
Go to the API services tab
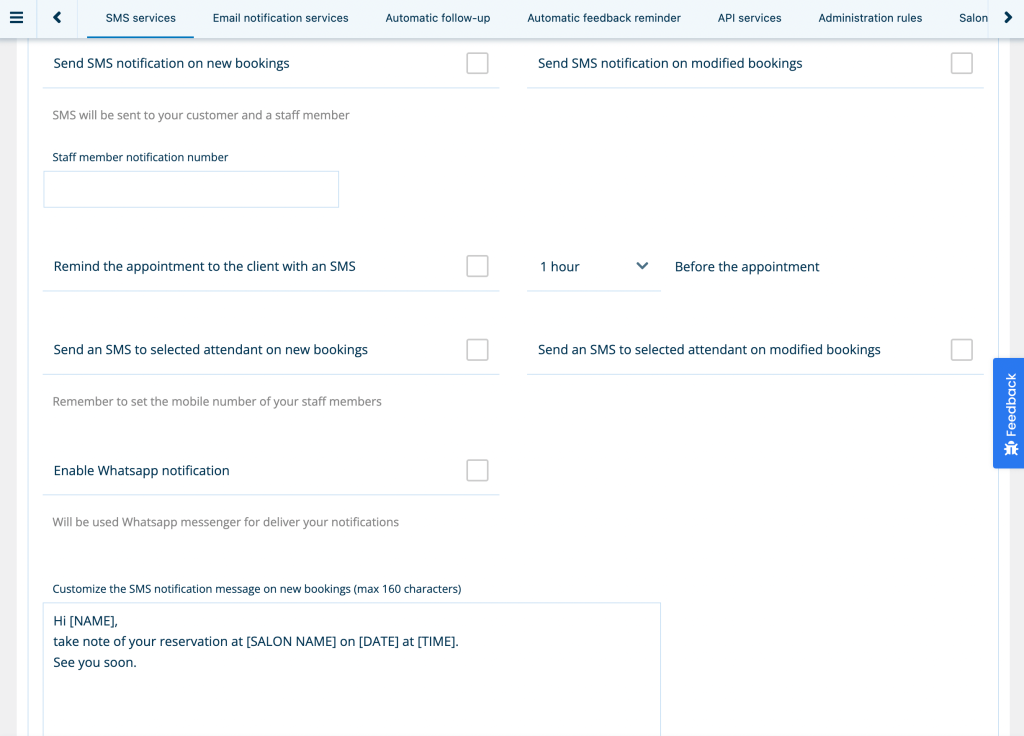pos(749,18)
